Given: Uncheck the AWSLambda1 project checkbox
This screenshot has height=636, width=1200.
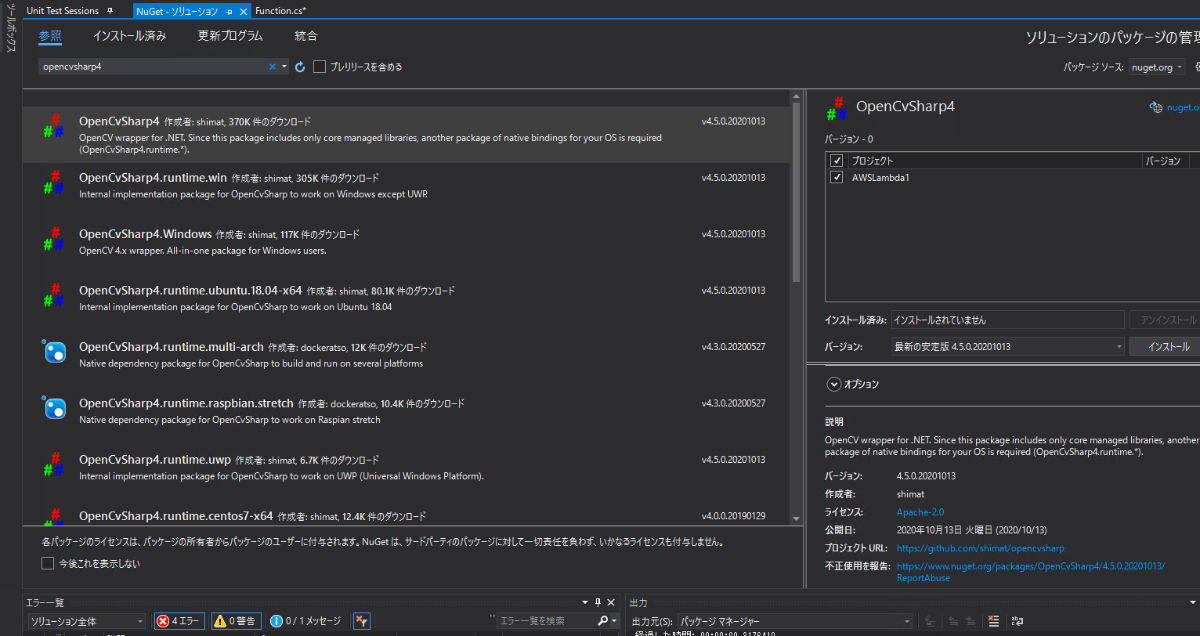Looking at the screenshot, I should [837, 176].
